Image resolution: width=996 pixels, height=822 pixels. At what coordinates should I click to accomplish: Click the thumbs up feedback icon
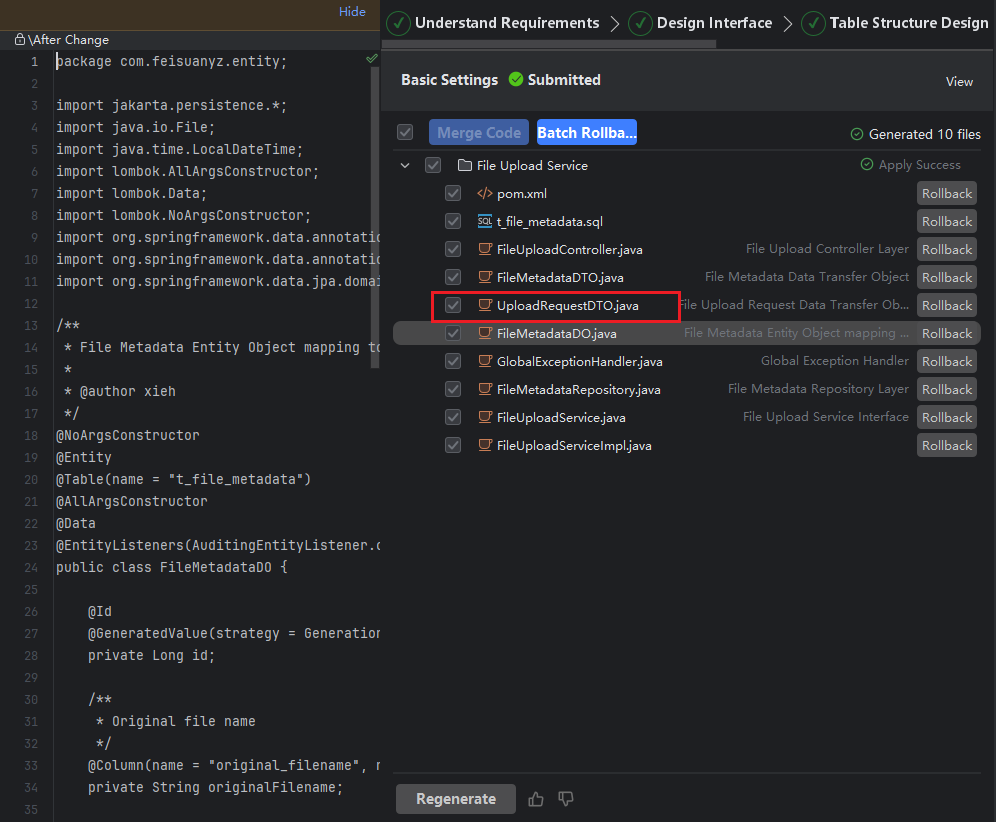(x=536, y=799)
